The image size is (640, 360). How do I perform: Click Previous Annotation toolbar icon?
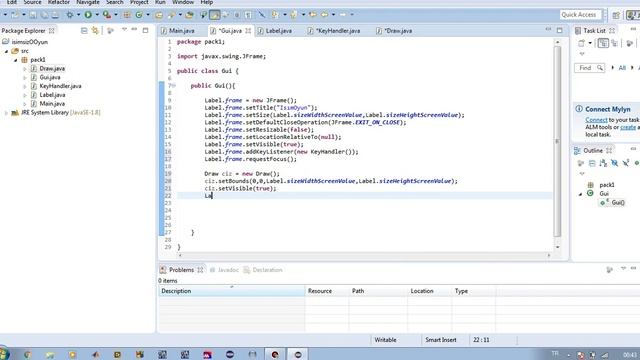click(293, 15)
